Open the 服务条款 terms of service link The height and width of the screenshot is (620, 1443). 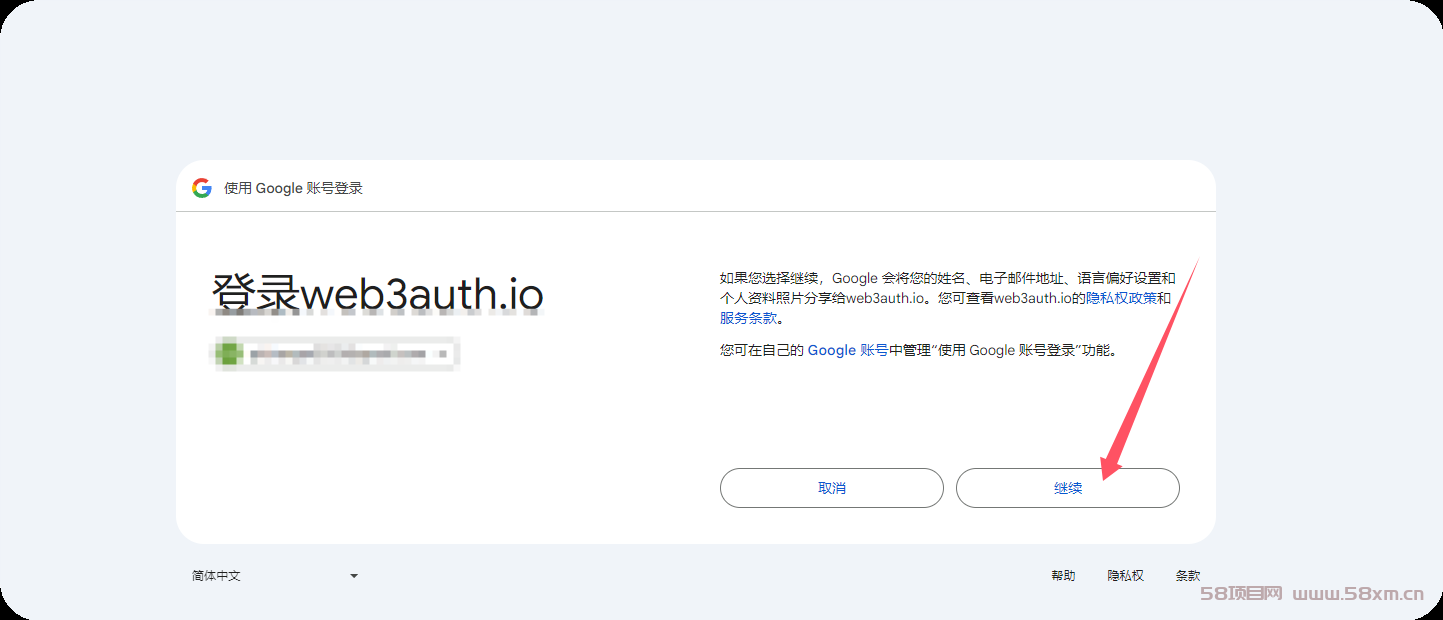[748, 318]
